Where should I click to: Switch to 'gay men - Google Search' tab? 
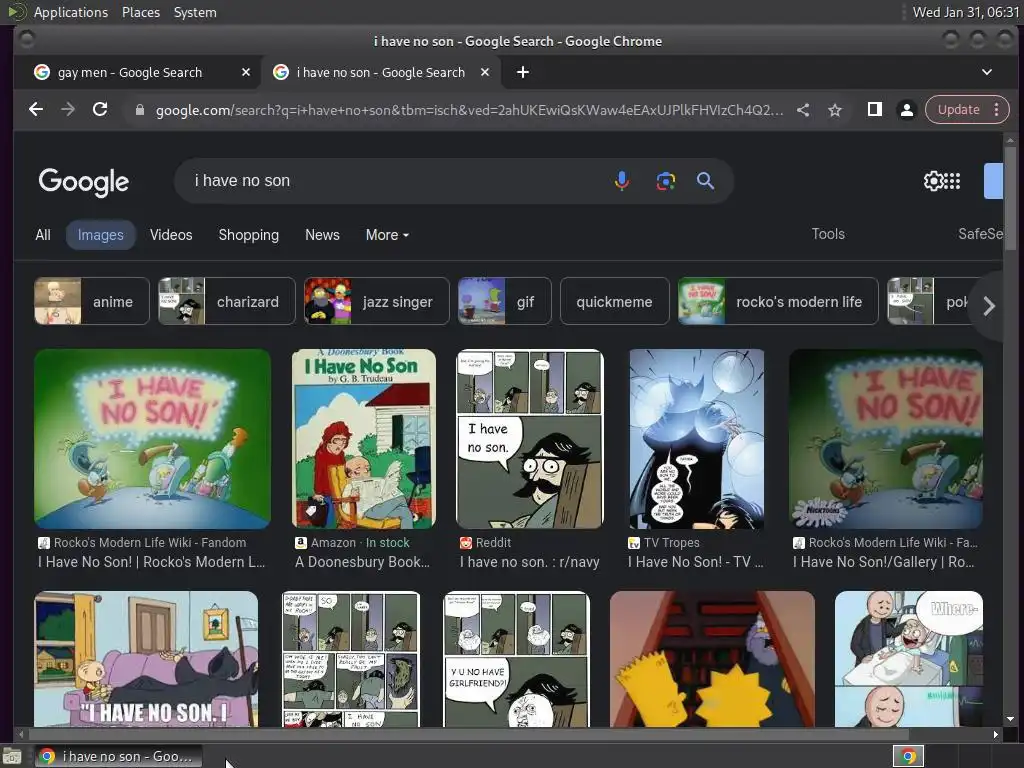[129, 72]
